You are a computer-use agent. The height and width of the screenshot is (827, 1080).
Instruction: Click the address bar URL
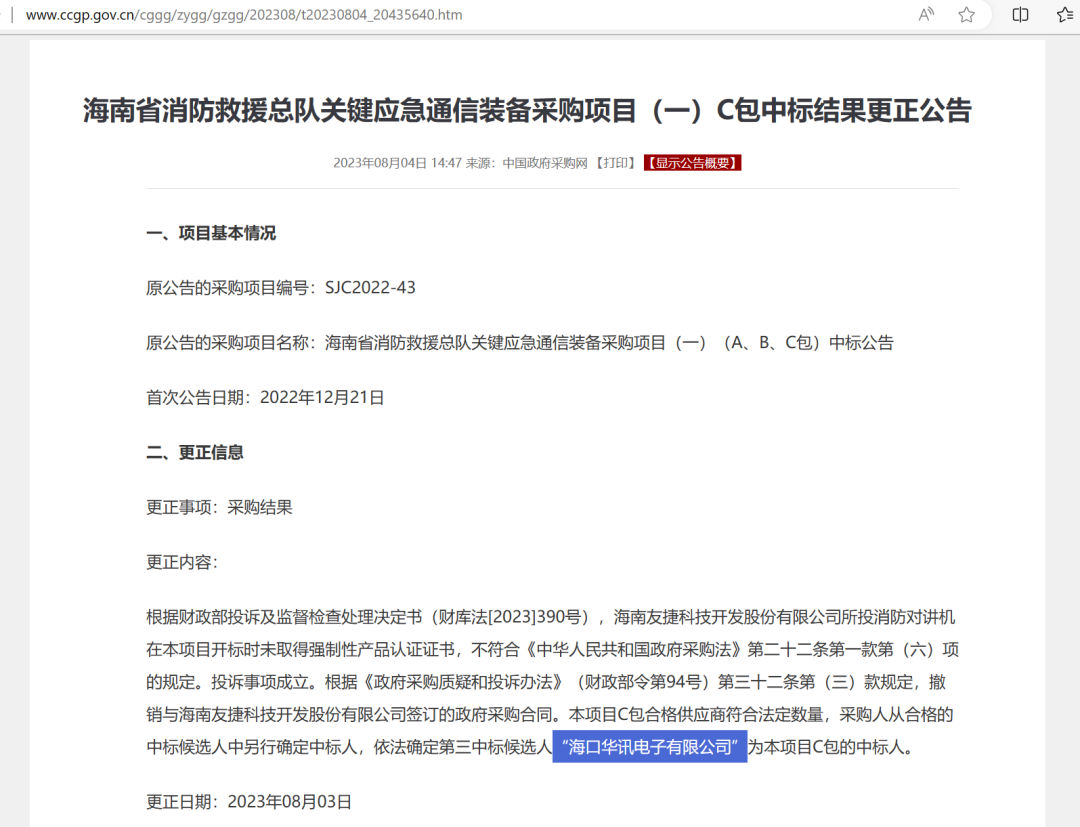click(x=244, y=14)
